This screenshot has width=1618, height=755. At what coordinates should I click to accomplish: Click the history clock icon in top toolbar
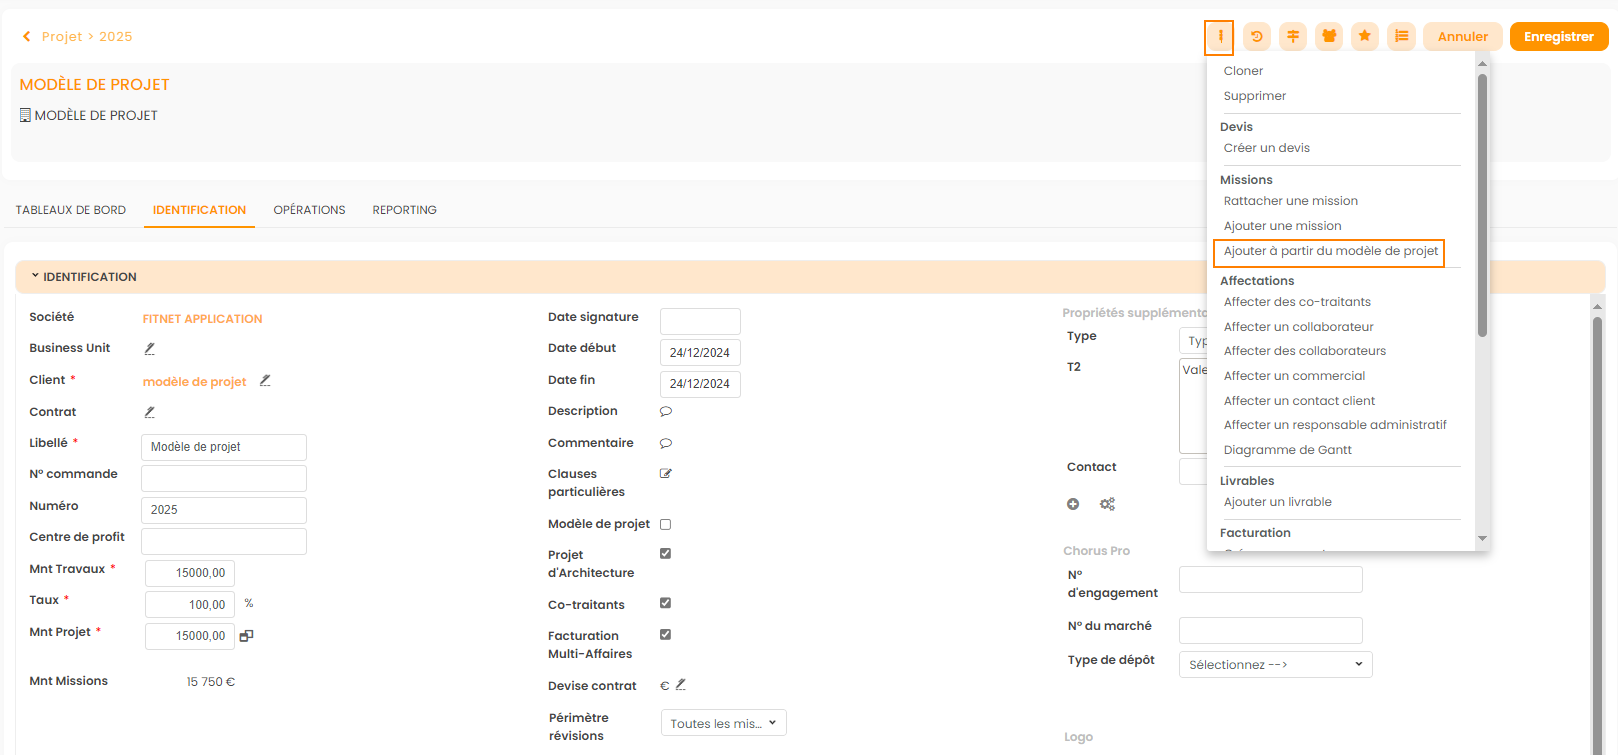tap(1256, 37)
